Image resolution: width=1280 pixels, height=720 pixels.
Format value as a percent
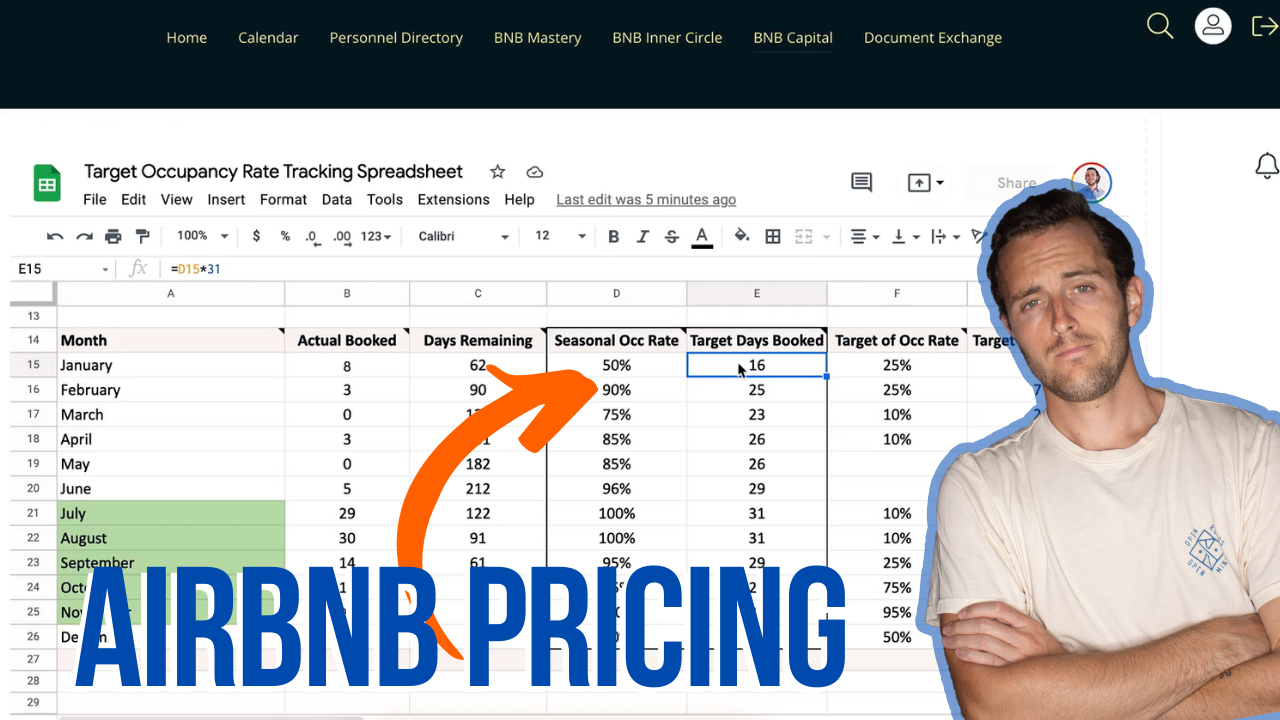[x=284, y=235]
